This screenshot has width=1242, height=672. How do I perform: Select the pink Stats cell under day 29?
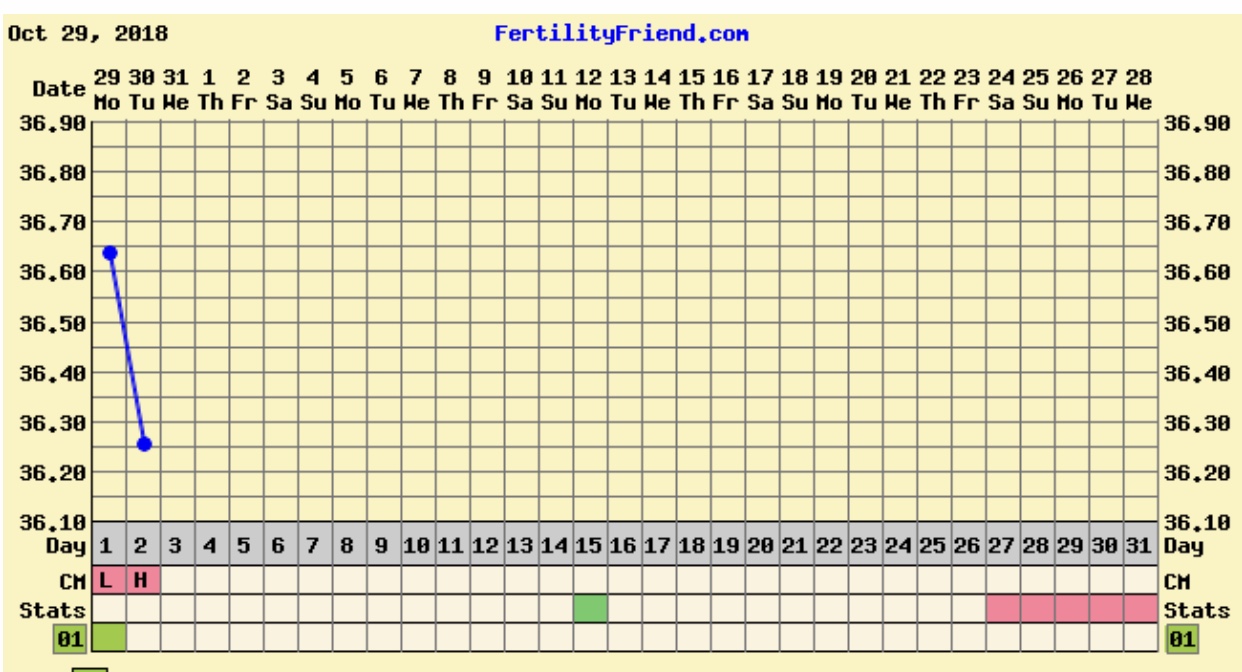[x=1072, y=608]
